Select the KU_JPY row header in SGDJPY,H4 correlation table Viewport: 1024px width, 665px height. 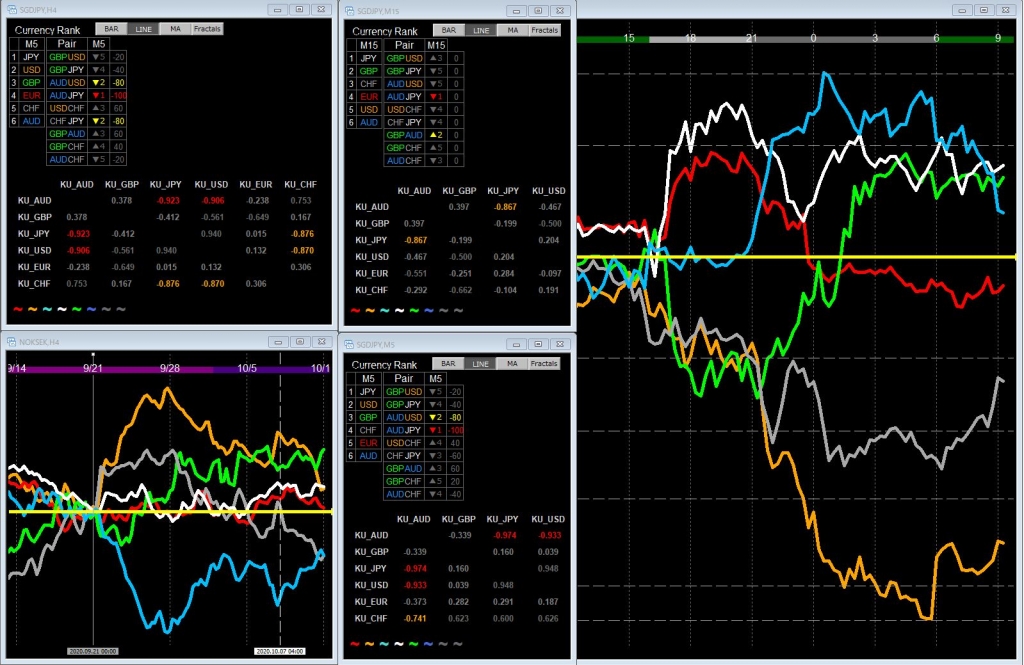click(x=33, y=232)
